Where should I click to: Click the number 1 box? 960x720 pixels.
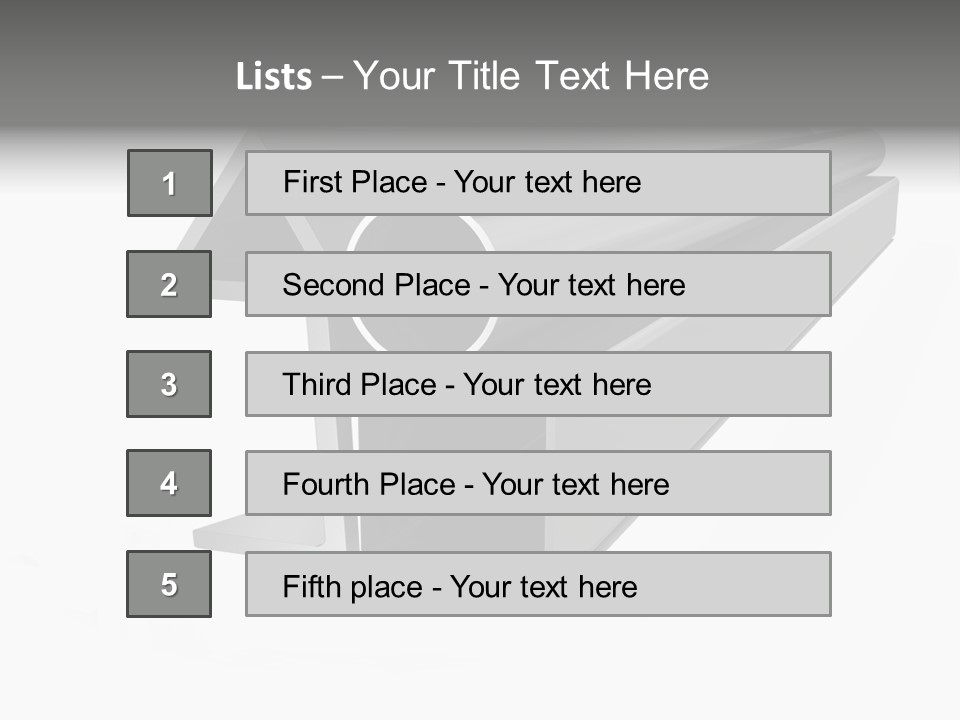pyautogui.click(x=170, y=183)
